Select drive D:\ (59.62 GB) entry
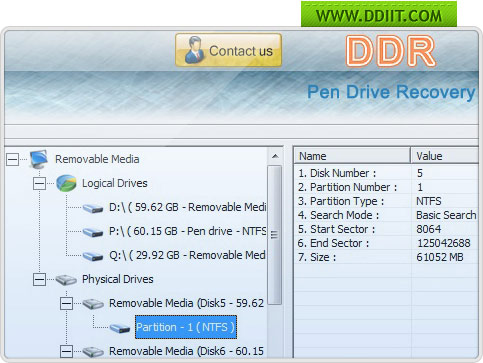 187,207
